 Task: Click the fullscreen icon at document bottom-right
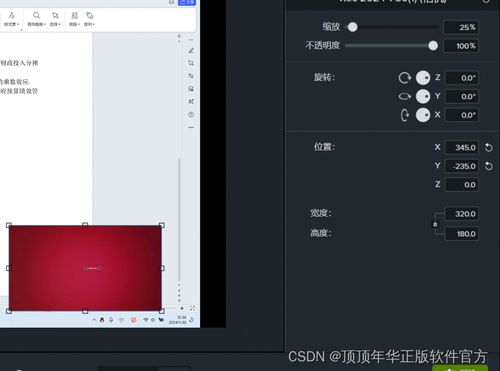pyautogui.click(x=193, y=308)
